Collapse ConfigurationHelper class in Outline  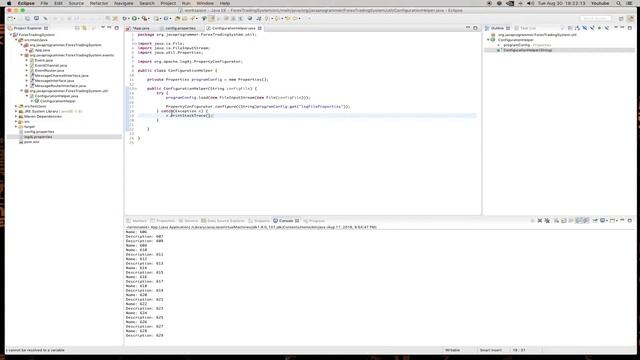[x=488, y=40]
